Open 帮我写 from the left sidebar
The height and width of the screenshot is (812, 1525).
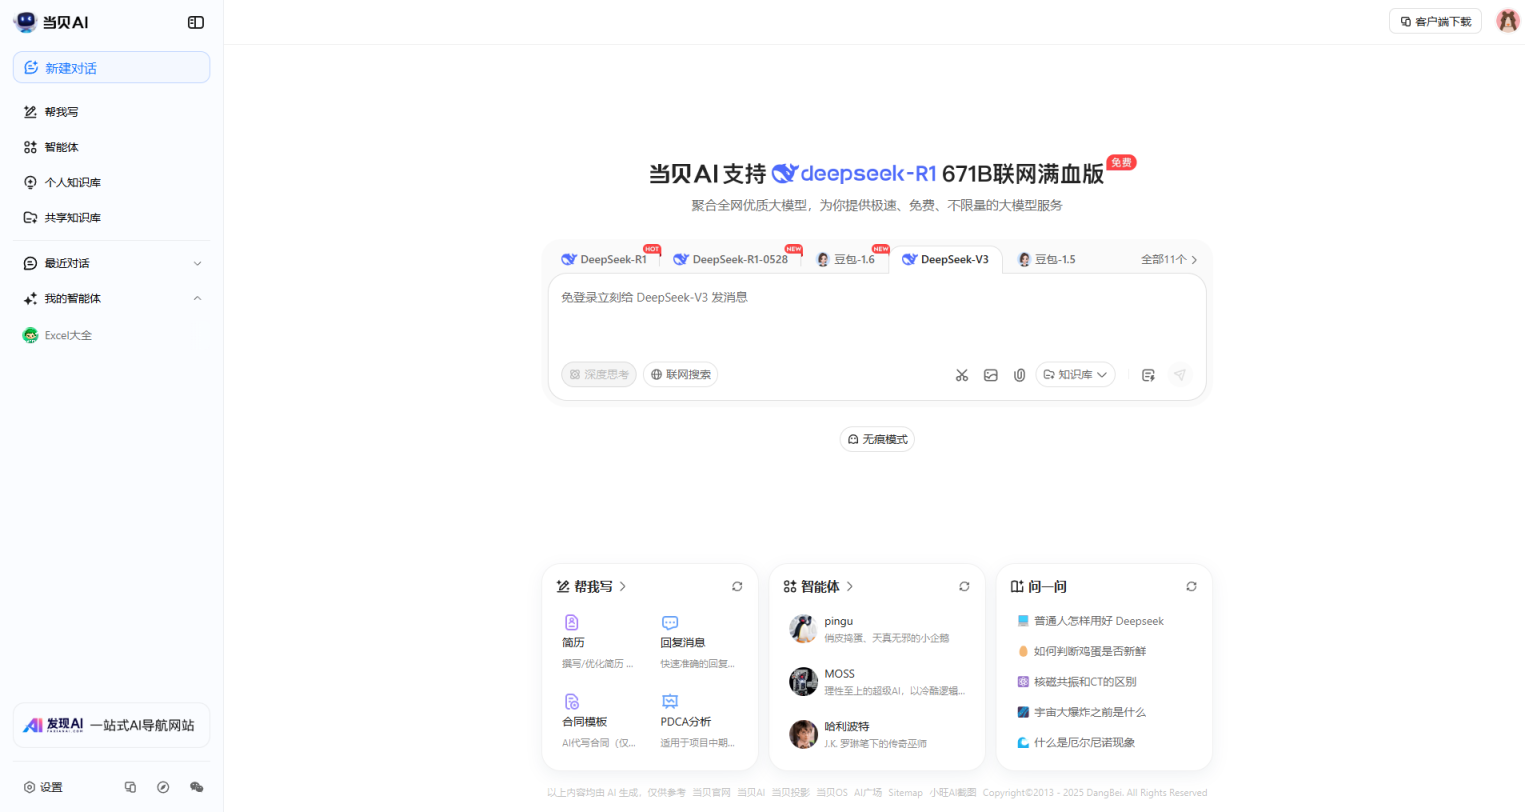[60, 111]
